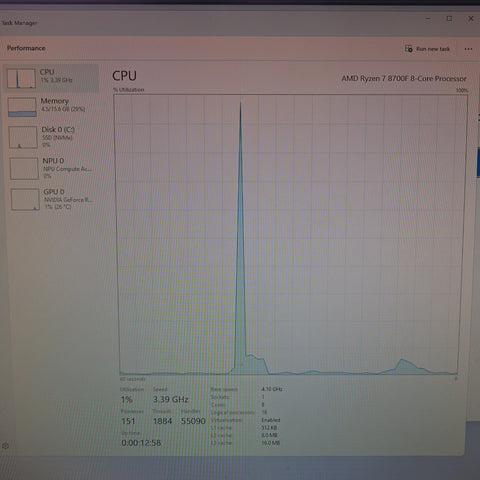Open the three-dot more options menu
480x480 pixels.
click(x=468, y=49)
